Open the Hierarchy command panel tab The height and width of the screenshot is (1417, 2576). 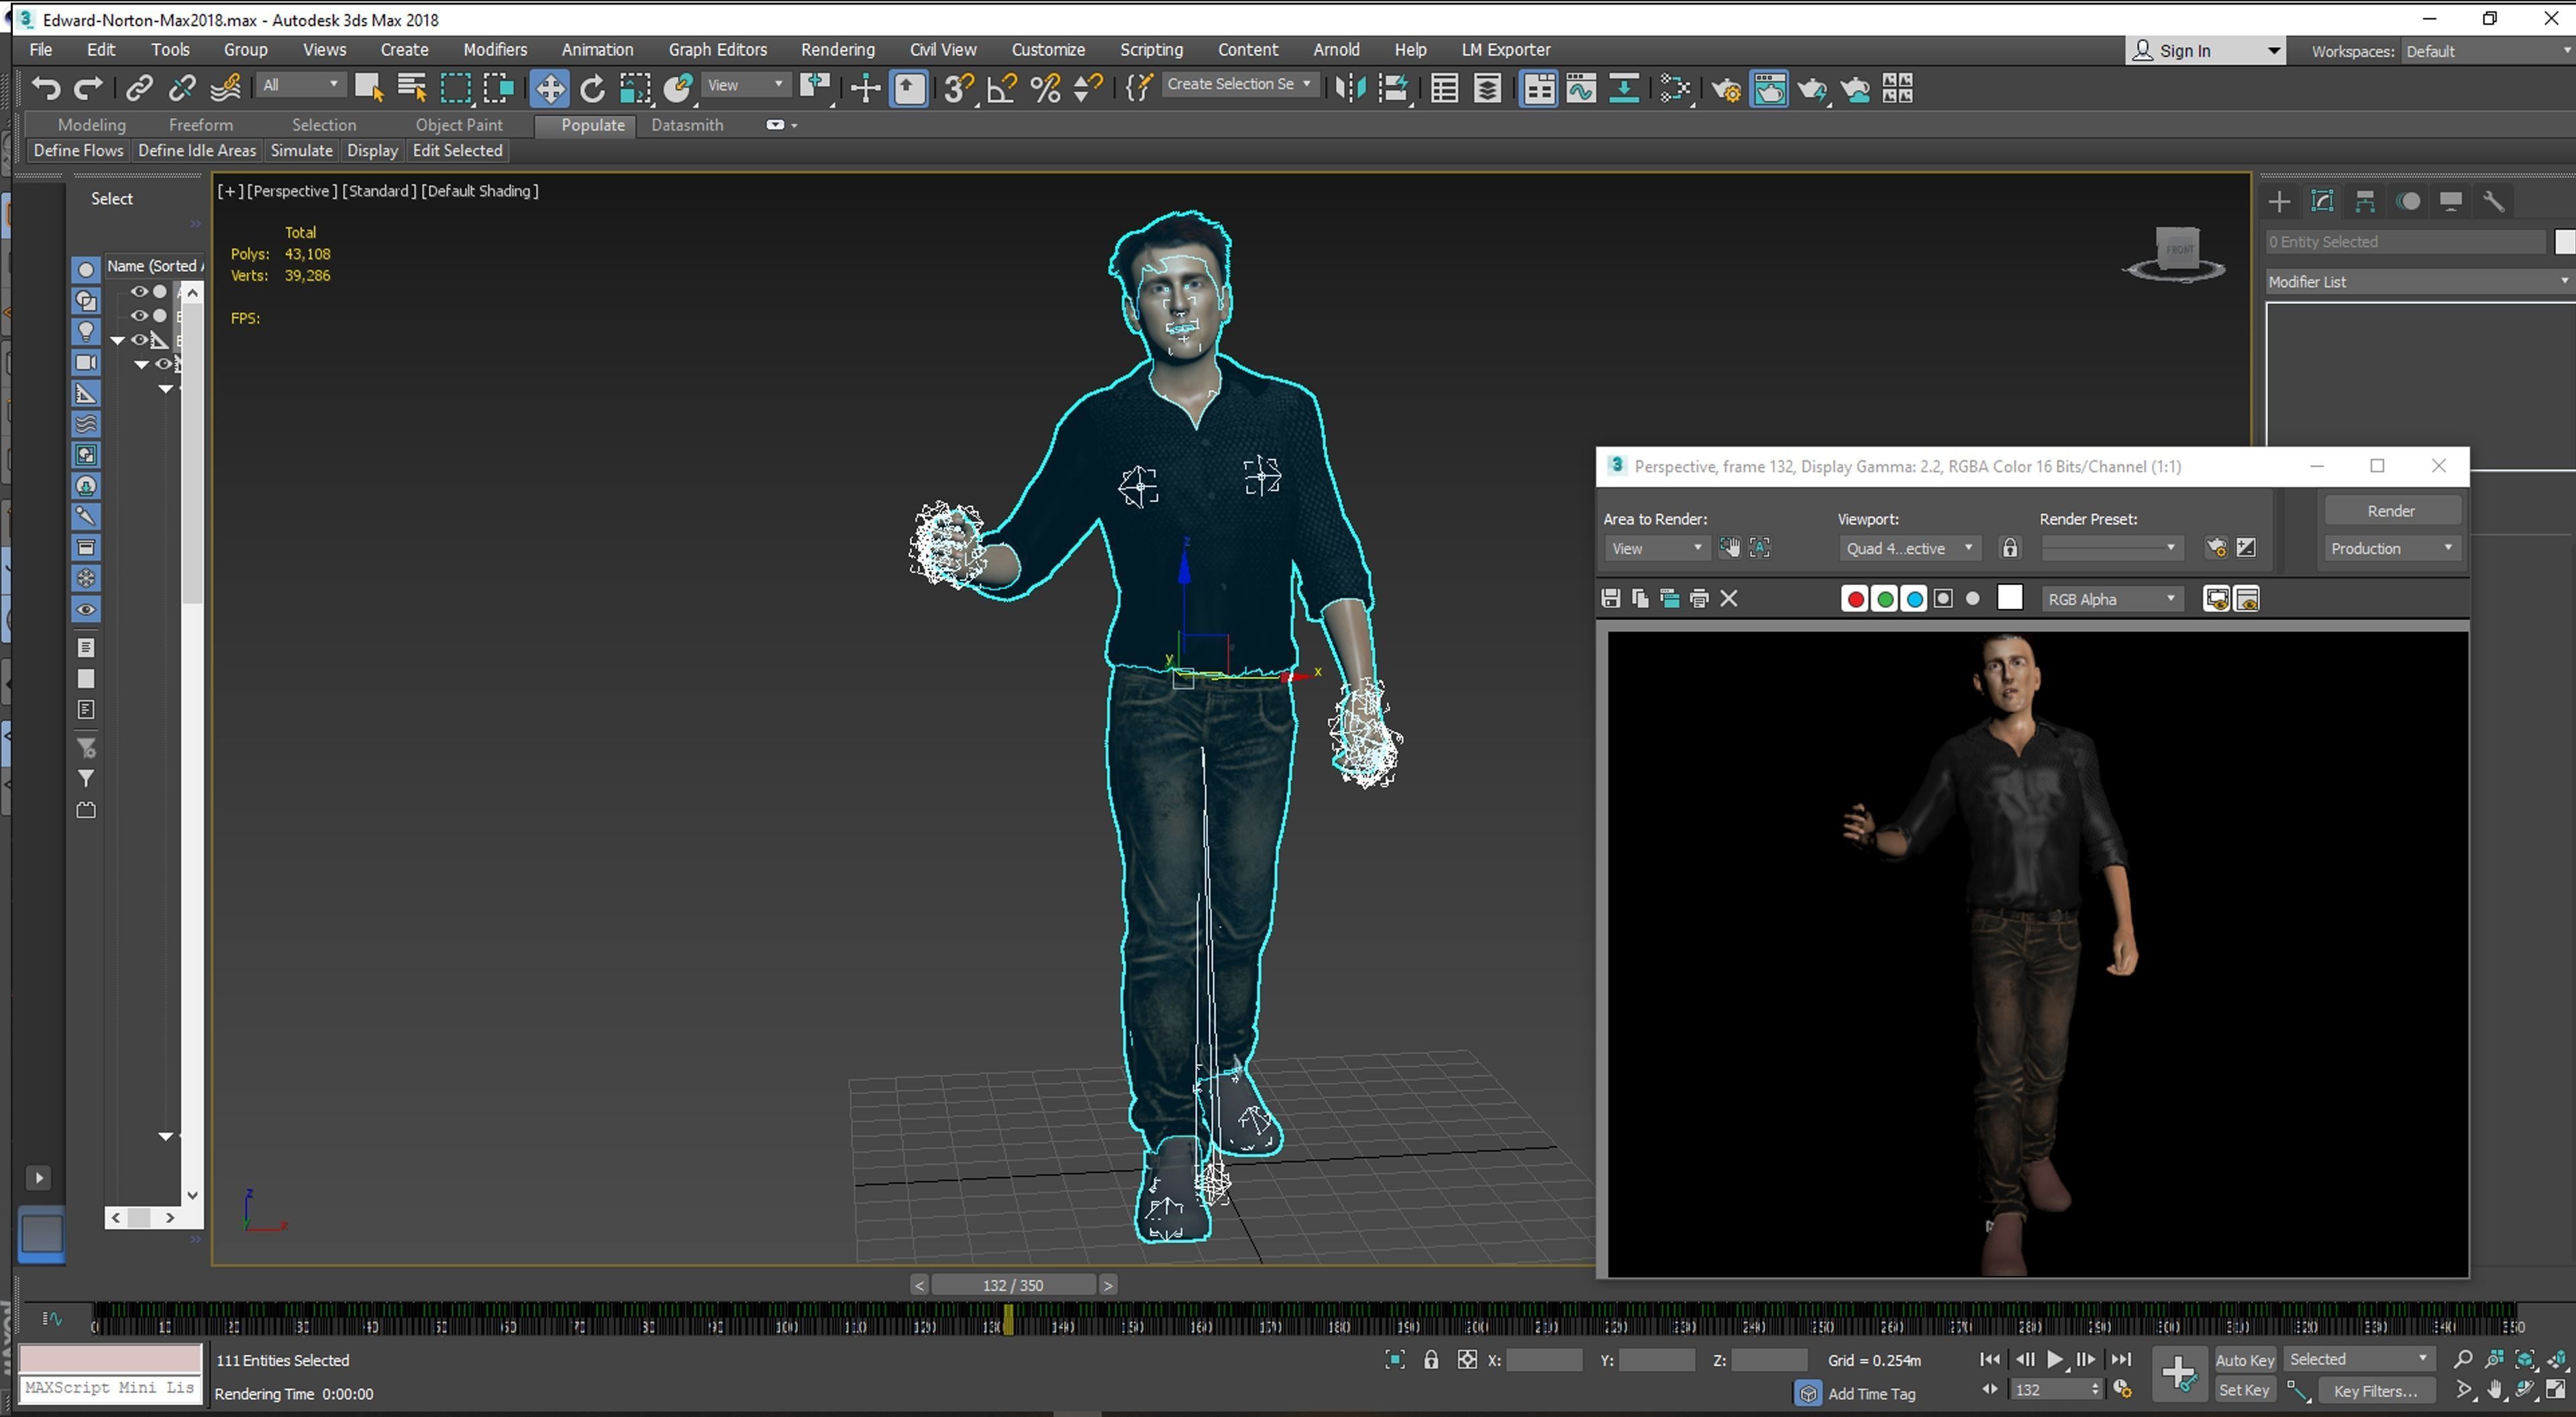click(2365, 202)
